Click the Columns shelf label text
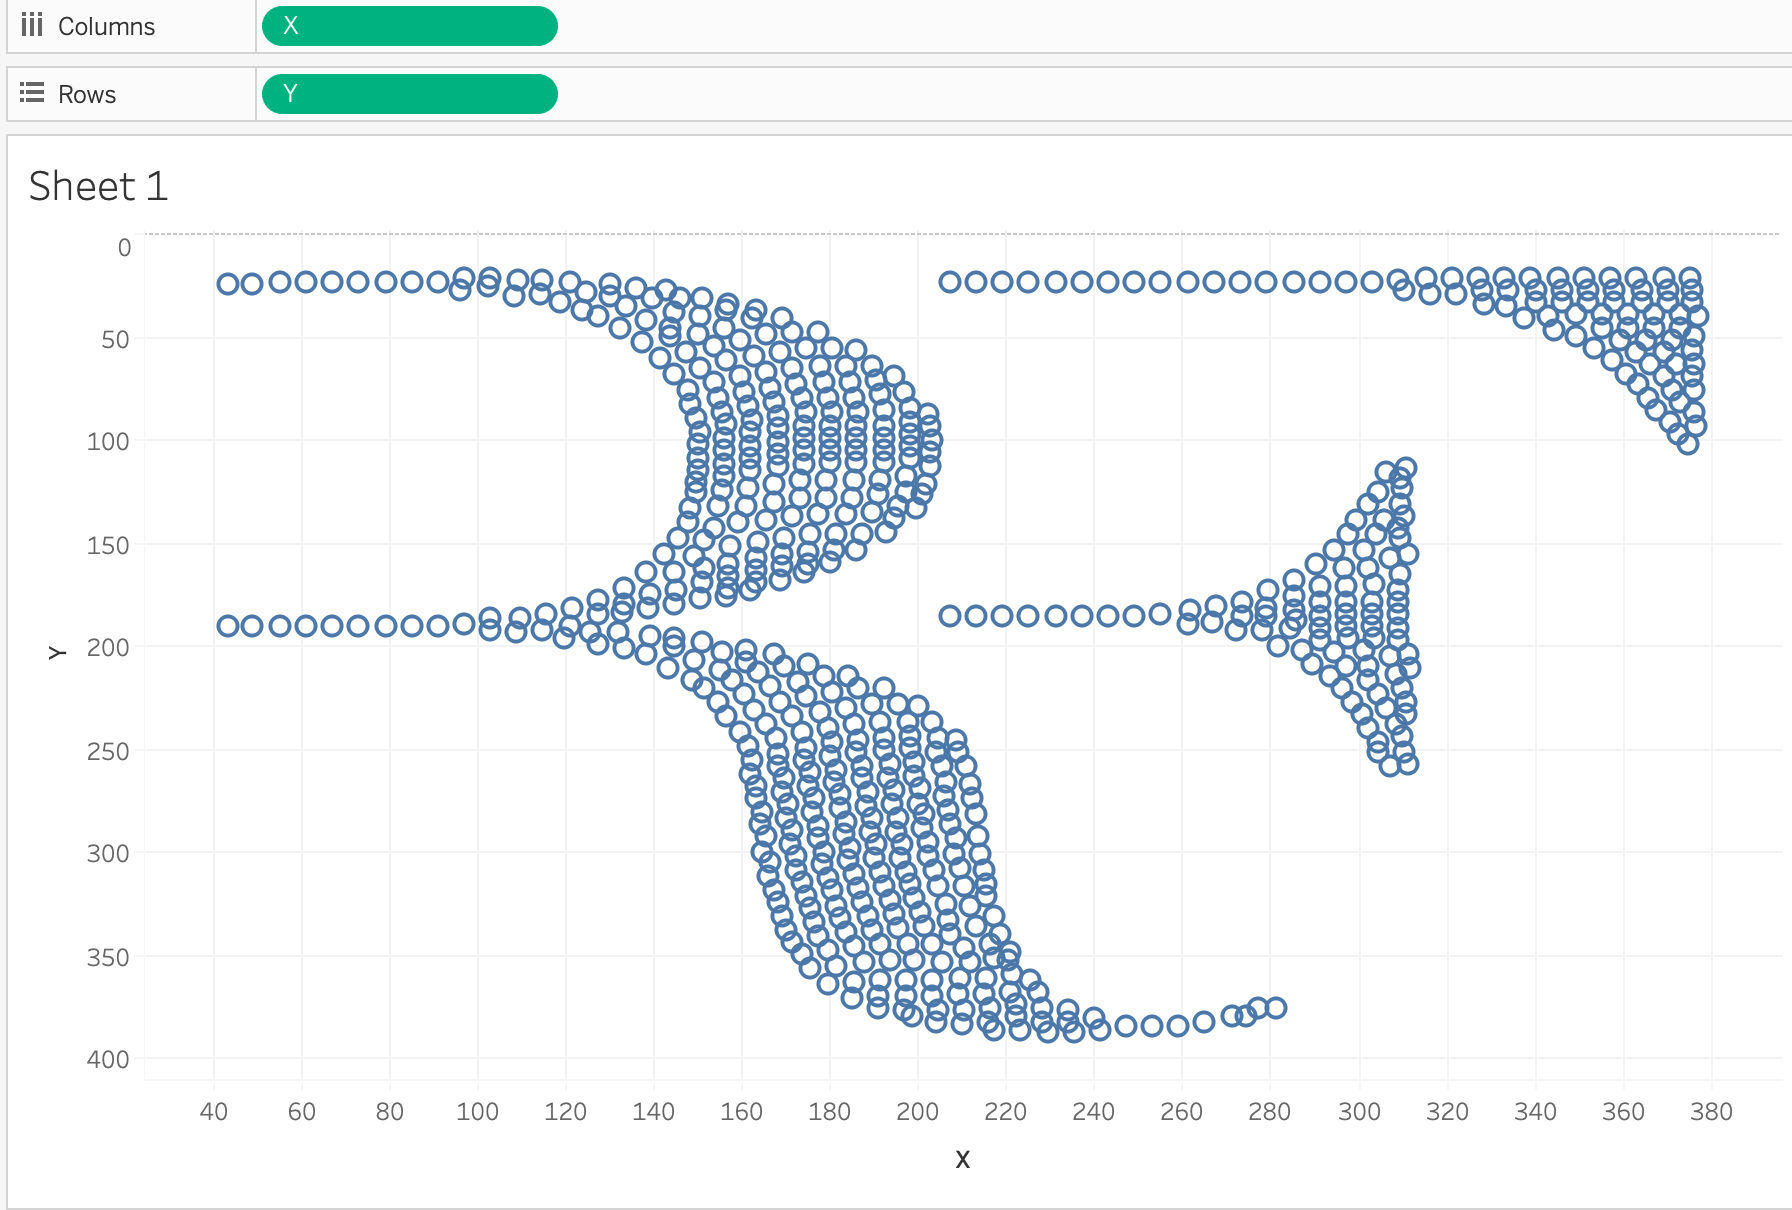This screenshot has height=1210, width=1792. [x=106, y=27]
